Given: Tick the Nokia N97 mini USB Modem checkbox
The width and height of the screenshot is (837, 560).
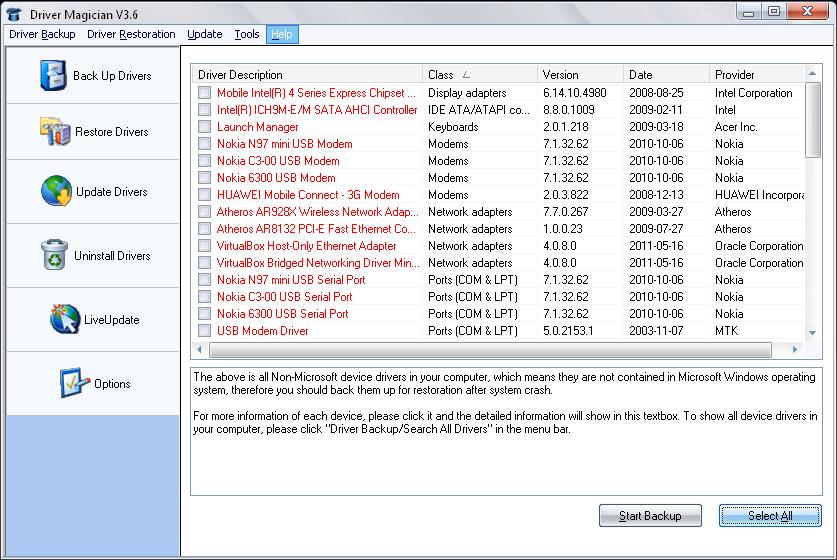Looking at the screenshot, I should pyautogui.click(x=204, y=144).
